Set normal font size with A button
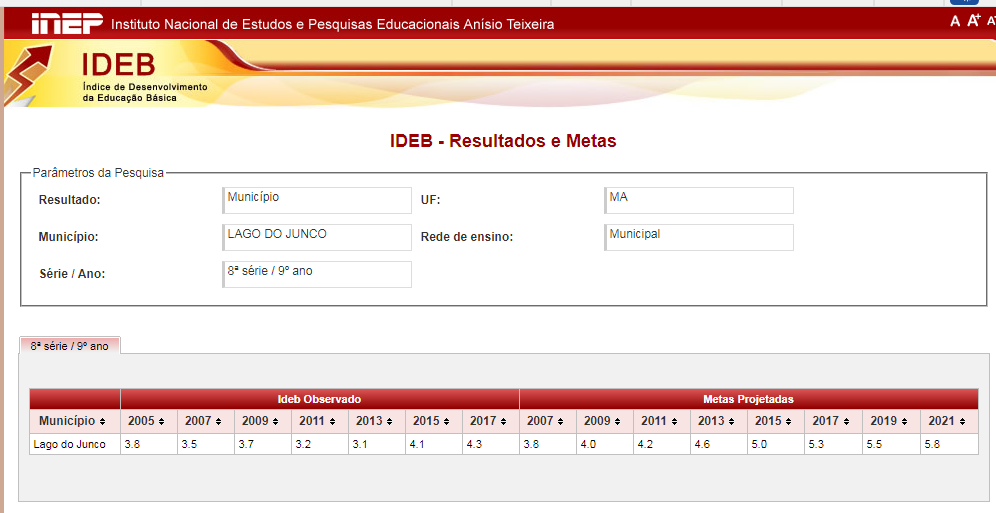The width and height of the screenshot is (996, 513). click(x=955, y=22)
